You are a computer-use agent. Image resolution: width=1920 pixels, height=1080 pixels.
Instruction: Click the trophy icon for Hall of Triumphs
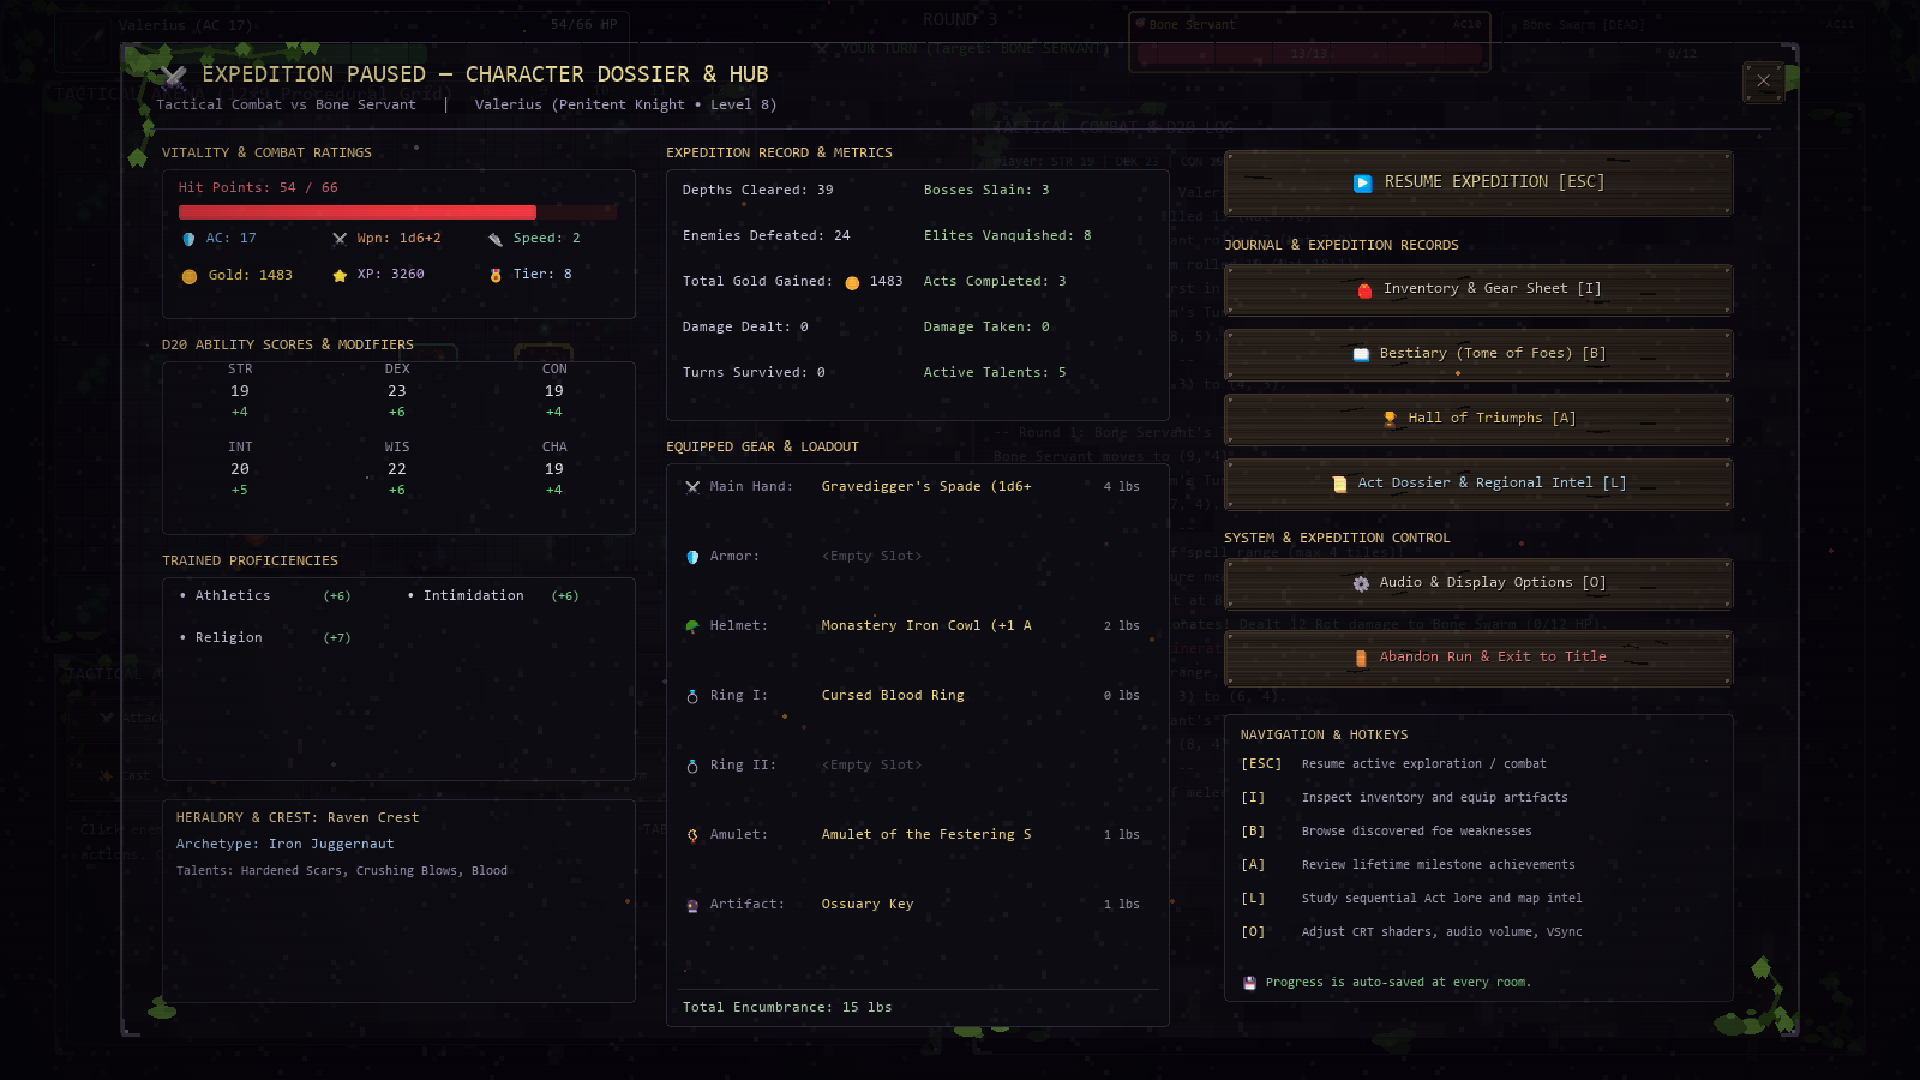1390,419
